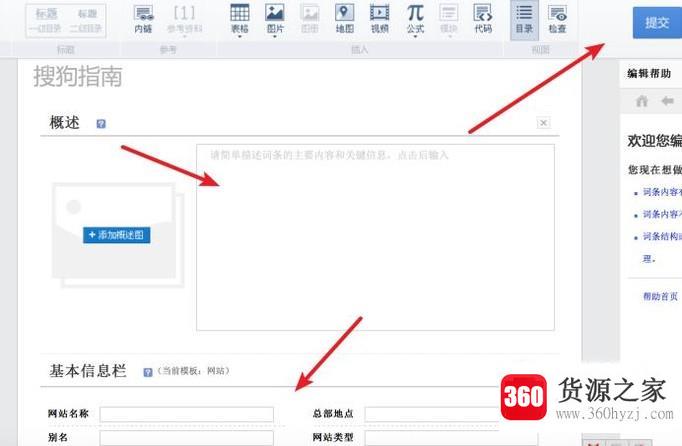Click the 当前模板：网站 label

coord(193,371)
